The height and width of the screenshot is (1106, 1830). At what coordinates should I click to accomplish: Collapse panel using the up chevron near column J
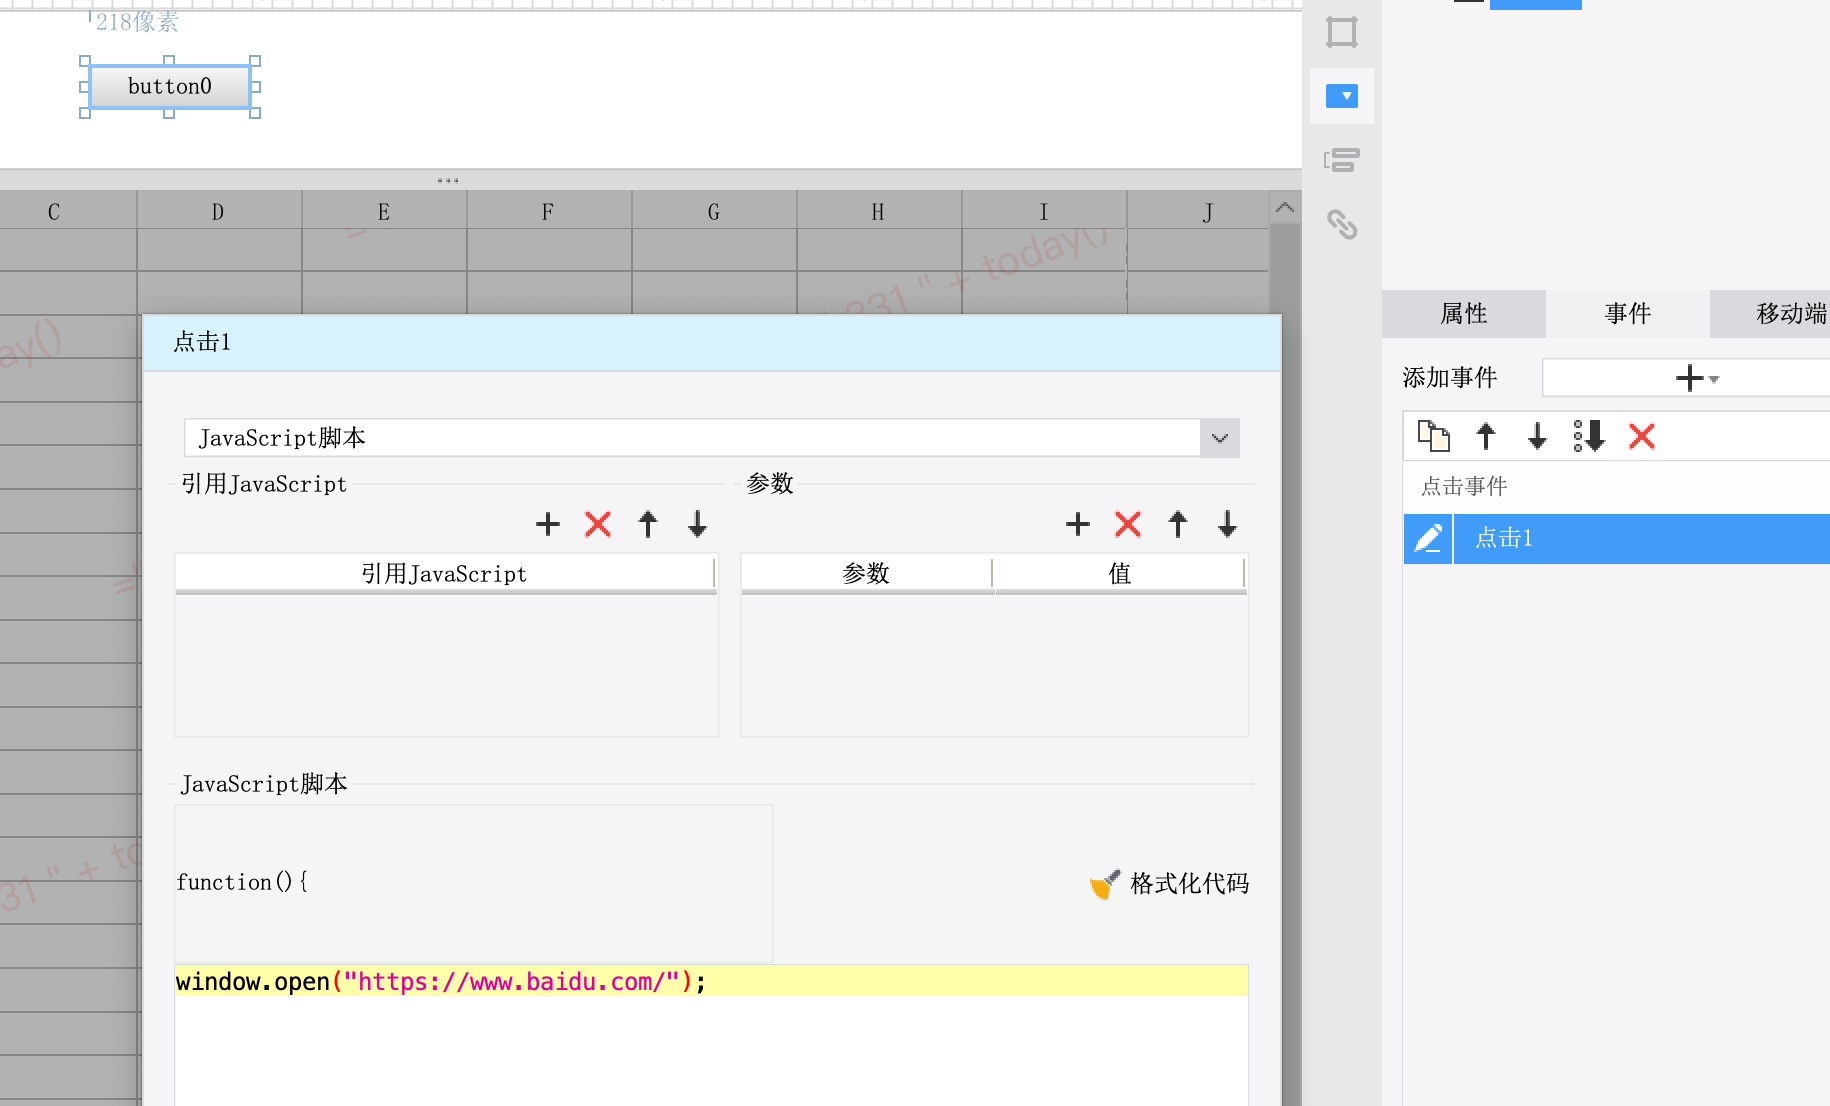[1285, 208]
